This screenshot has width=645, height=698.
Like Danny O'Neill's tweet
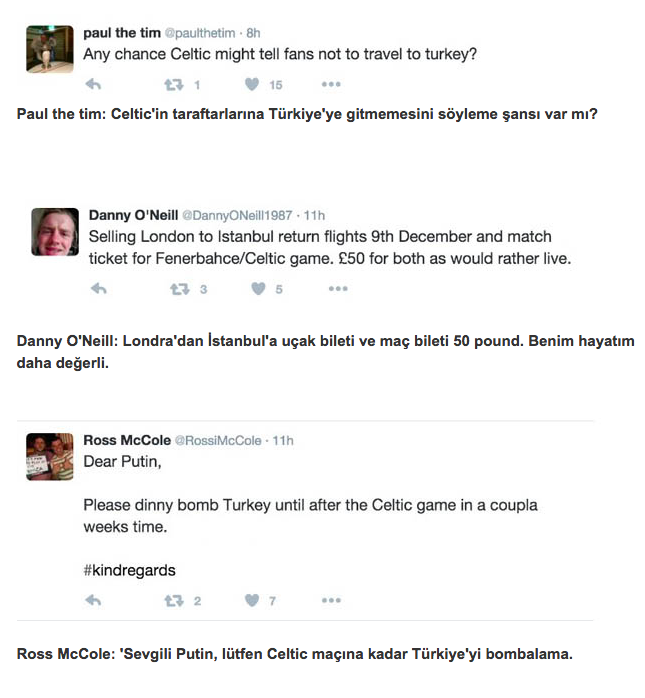click(258, 289)
